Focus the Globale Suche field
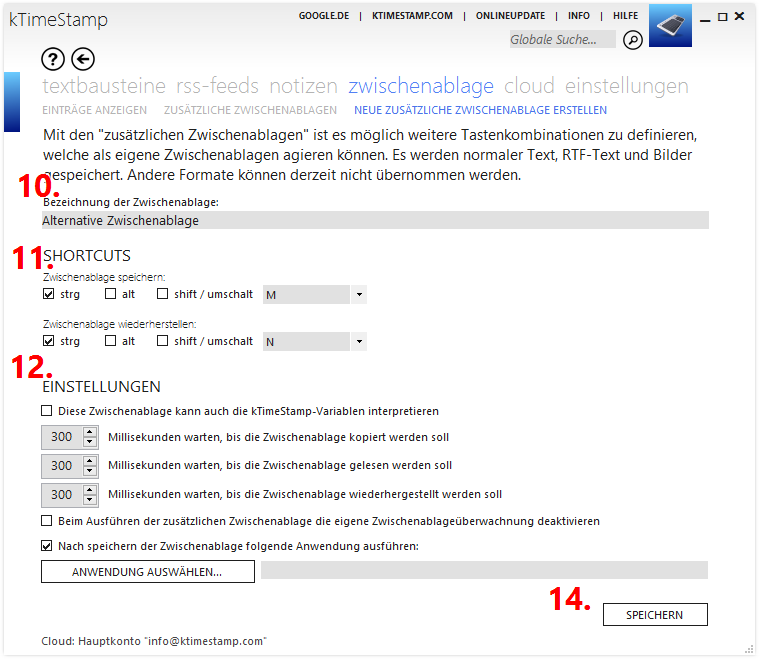This screenshot has height=659, width=760. pyautogui.click(x=562, y=40)
